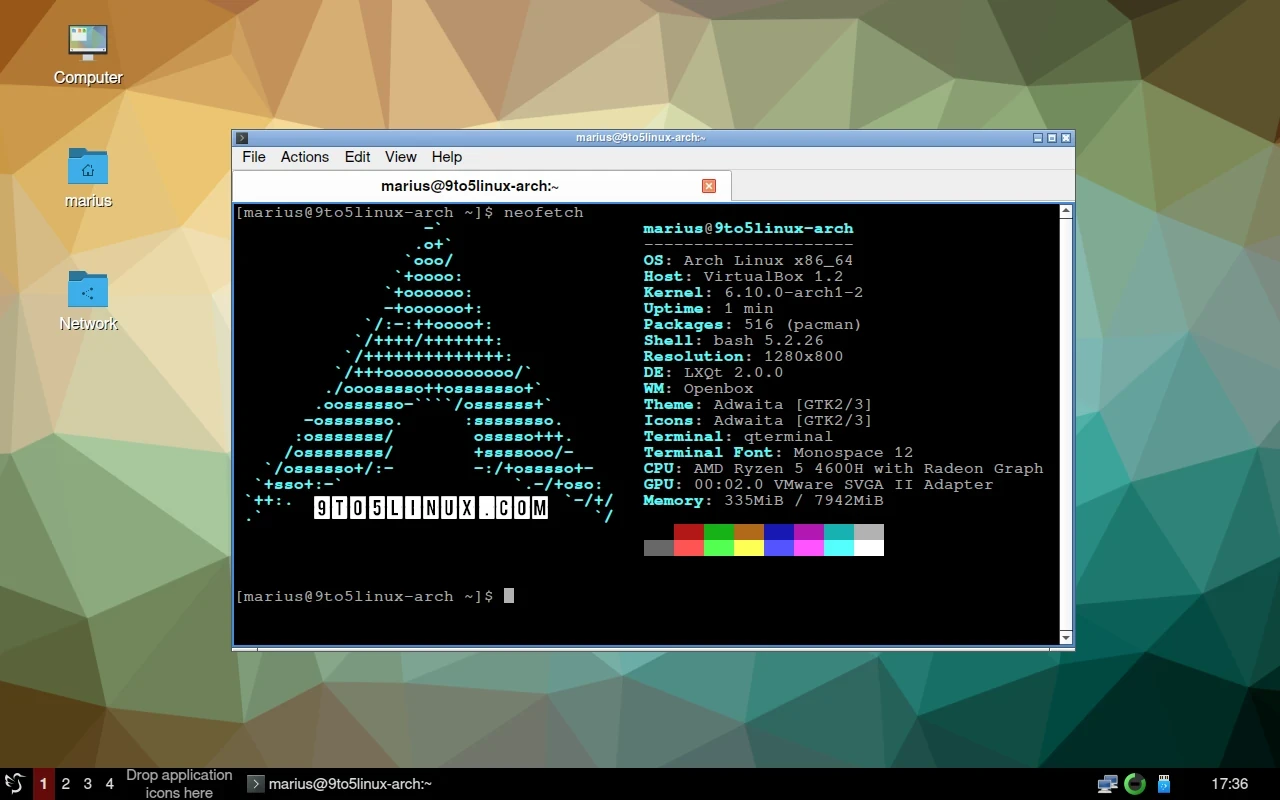1280x800 pixels.
Task: Open the Computer desktop icon
Action: [88, 43]
